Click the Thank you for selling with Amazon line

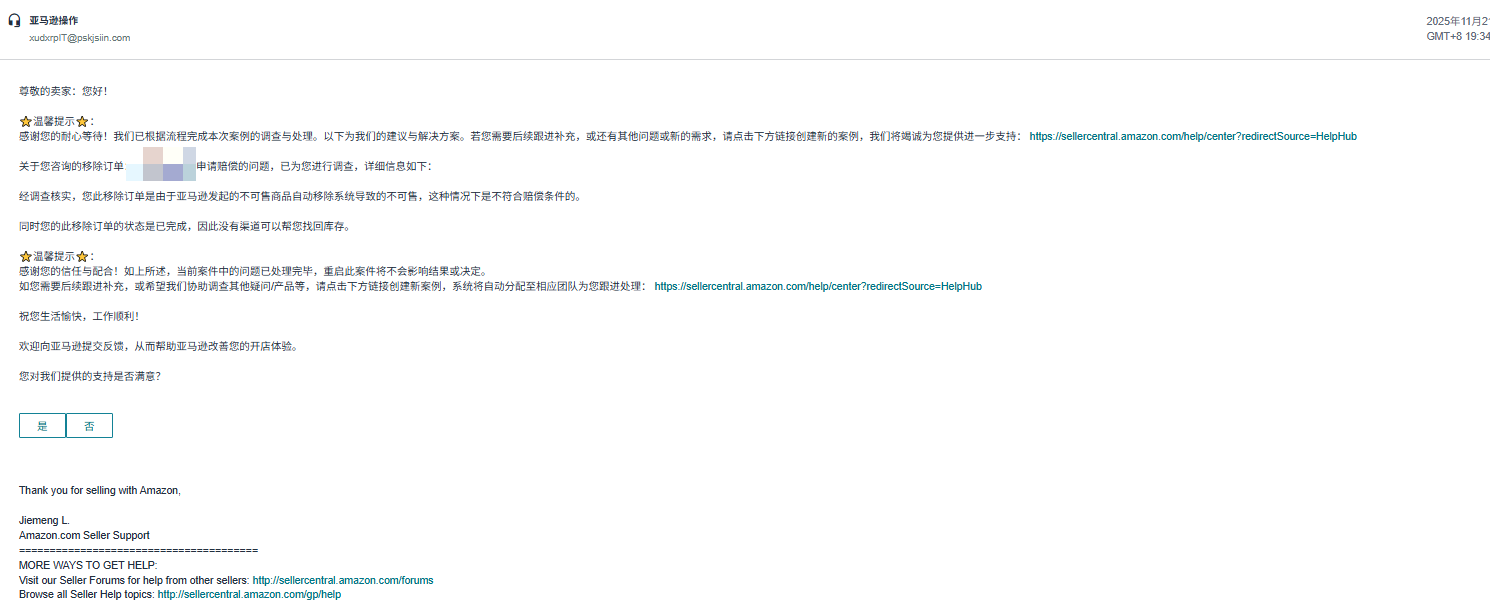tap(99, 490)
